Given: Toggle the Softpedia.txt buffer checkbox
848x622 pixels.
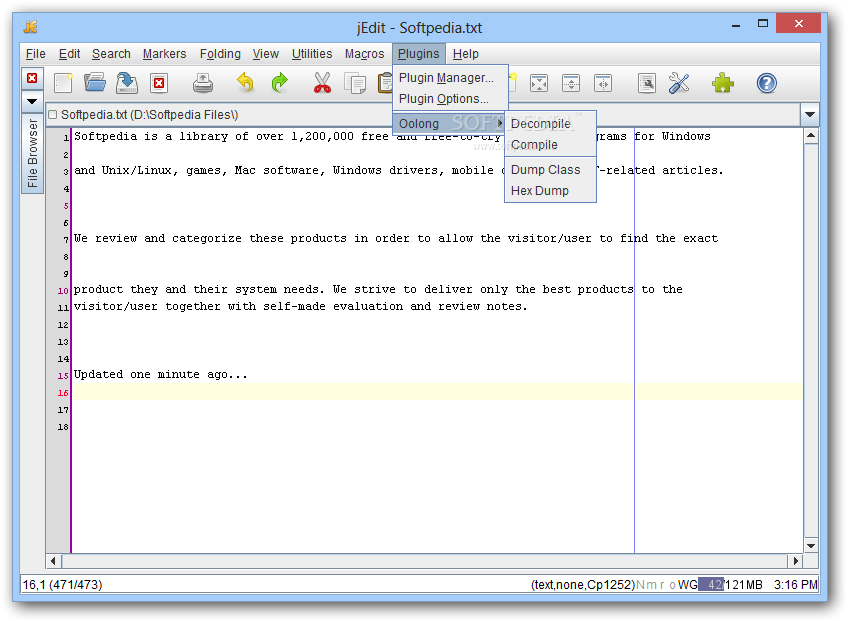Looking at the screenshot, I should 52,115.
